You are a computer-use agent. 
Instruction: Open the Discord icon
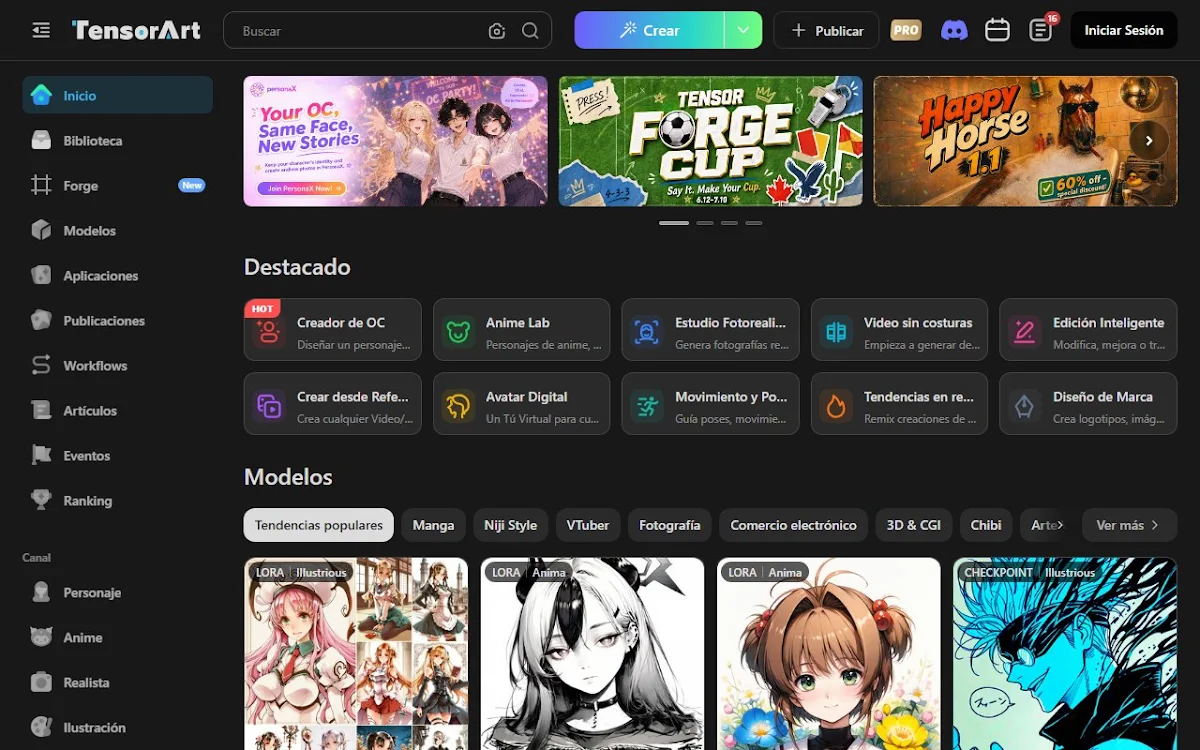(x=954, y=31)
